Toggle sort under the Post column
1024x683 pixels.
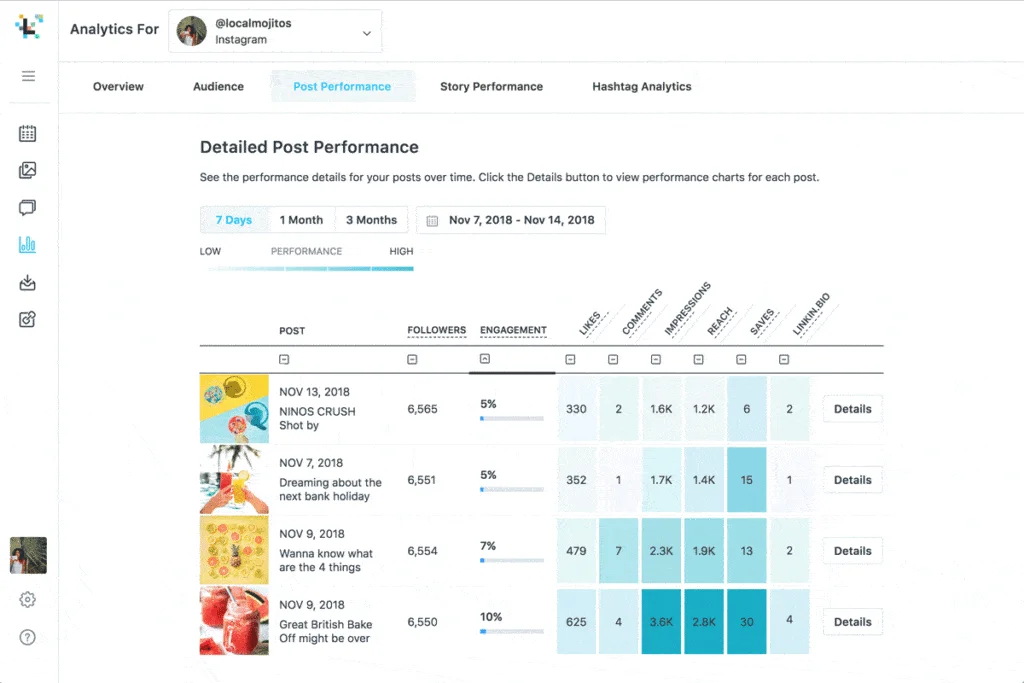click(284, 359)
